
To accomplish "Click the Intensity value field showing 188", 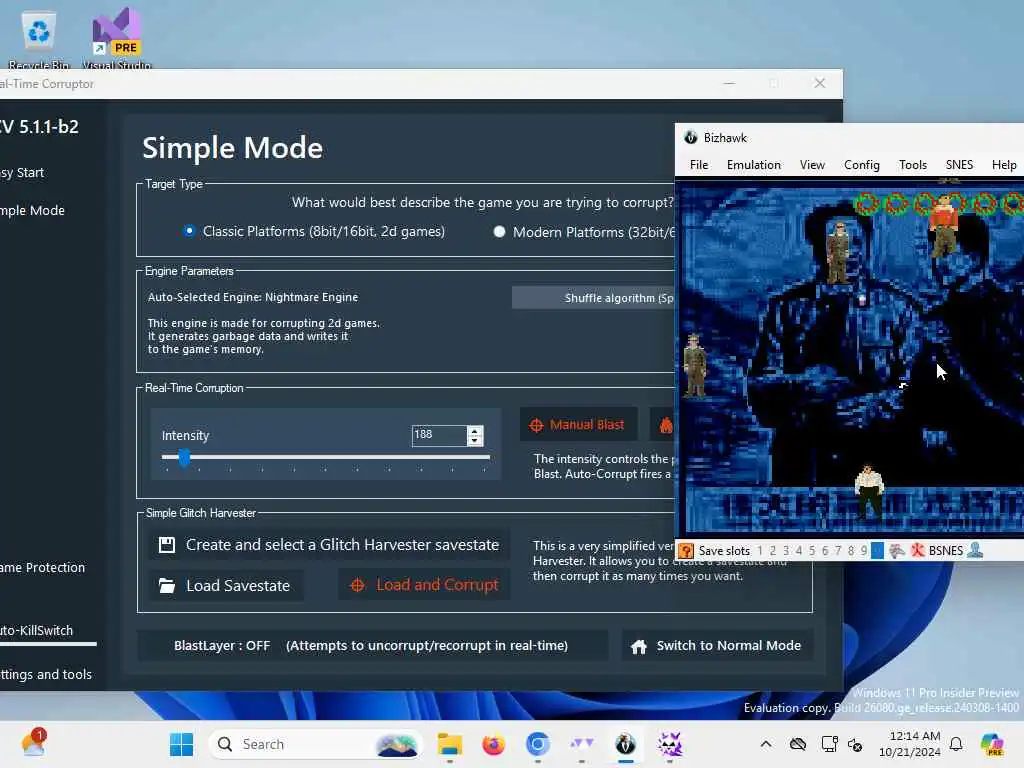I will pos(439,436).
